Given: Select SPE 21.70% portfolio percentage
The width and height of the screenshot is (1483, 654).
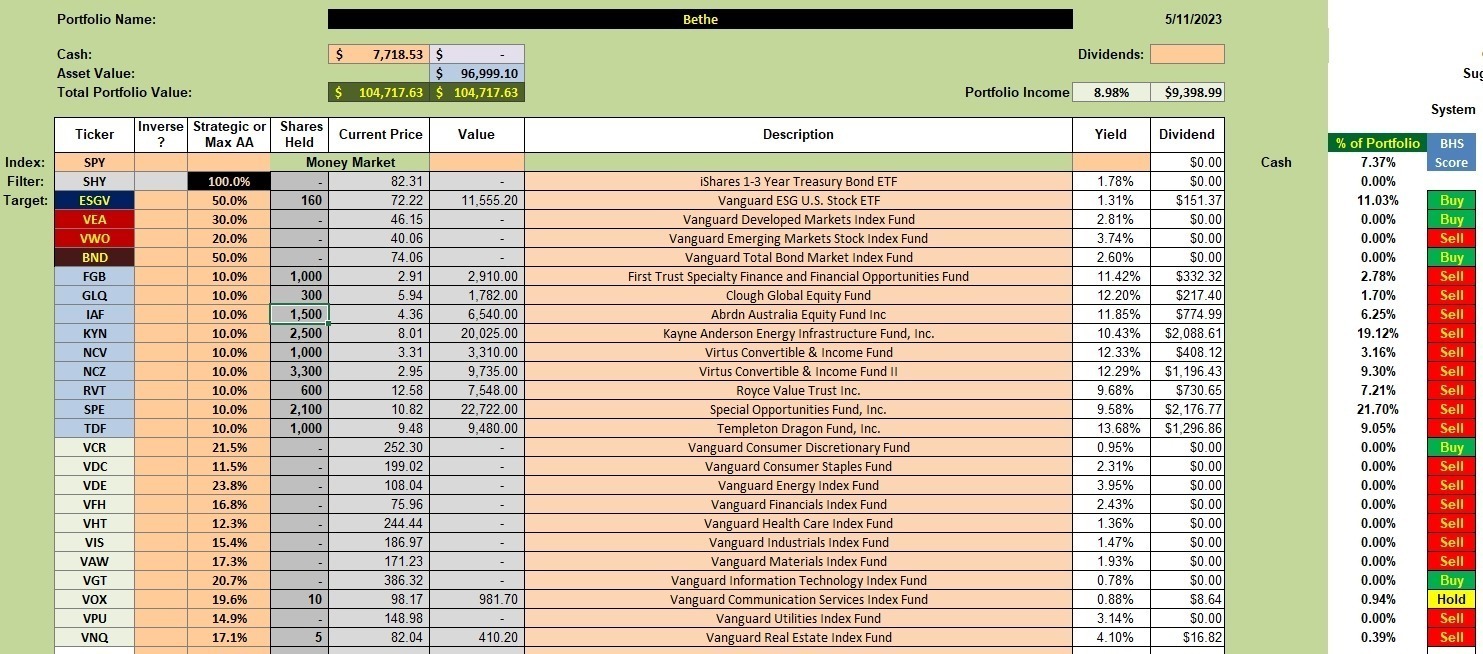Looking at the screenshot, I should click(1377, 409).
